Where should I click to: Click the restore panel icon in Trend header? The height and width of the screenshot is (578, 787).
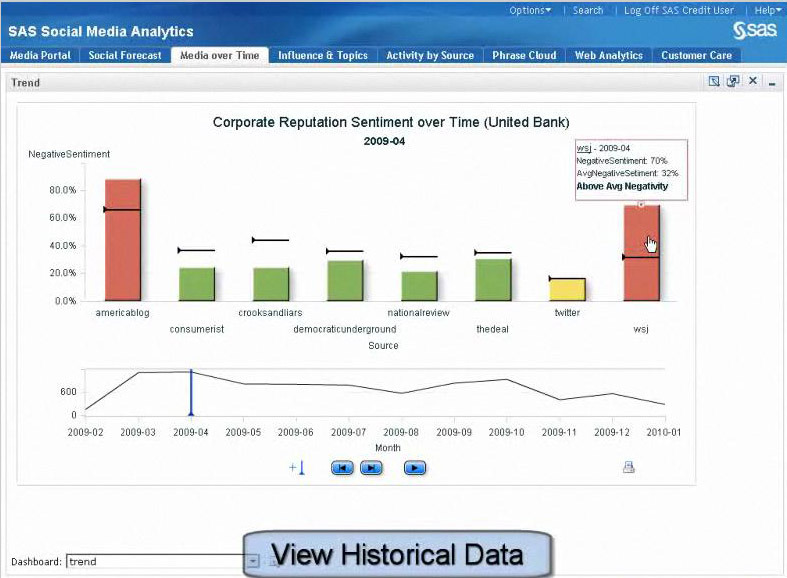pos(714,81)
